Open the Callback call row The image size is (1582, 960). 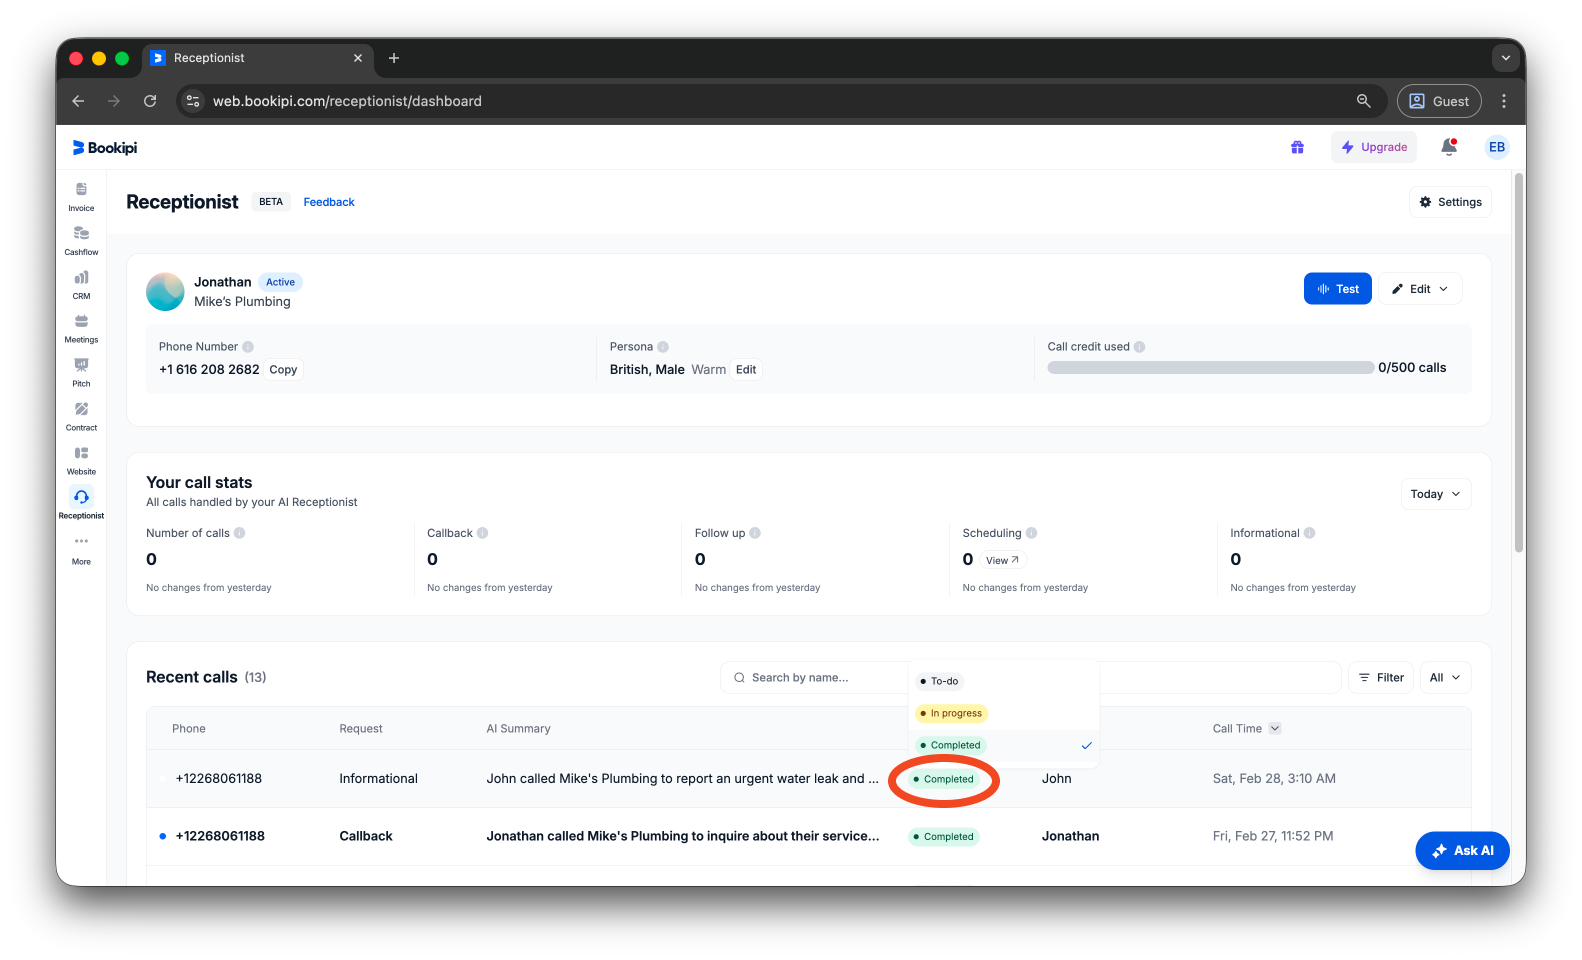pos(808,837)
